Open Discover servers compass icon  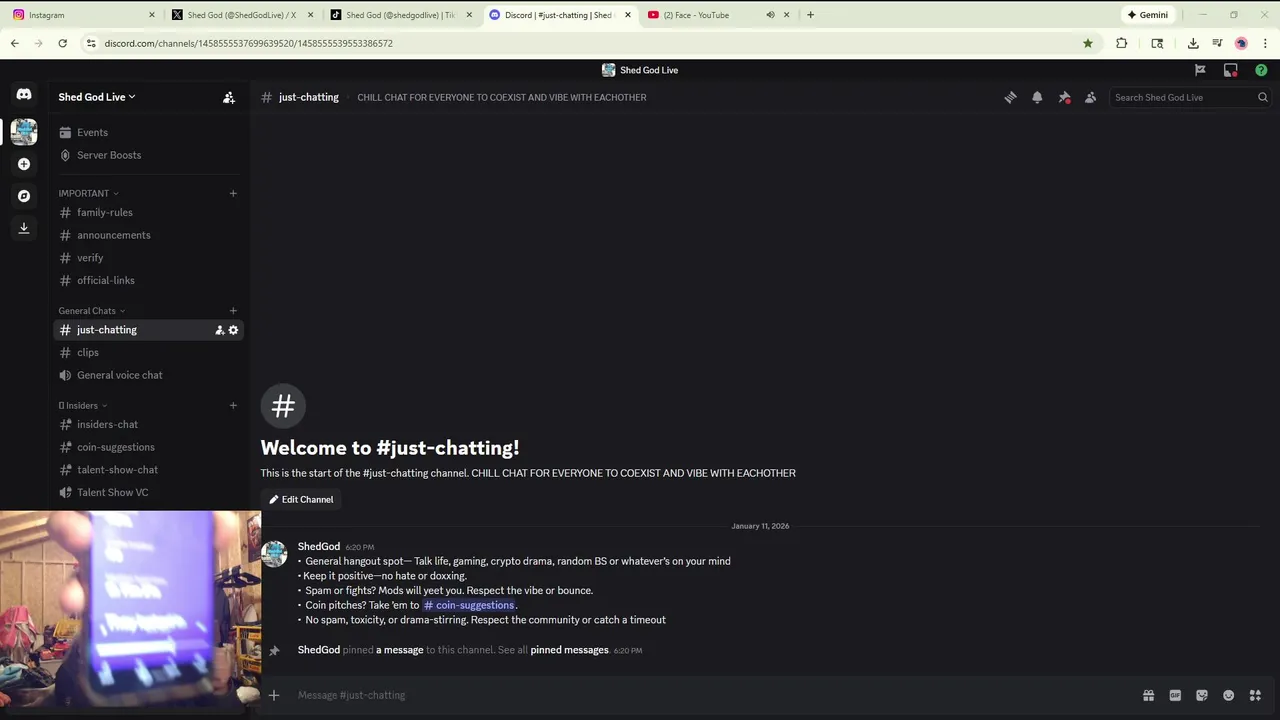pos(24,196)
